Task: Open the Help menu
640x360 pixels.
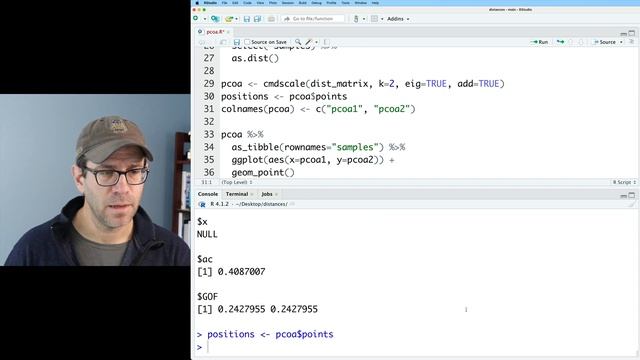Action: (x=375, y=3)
